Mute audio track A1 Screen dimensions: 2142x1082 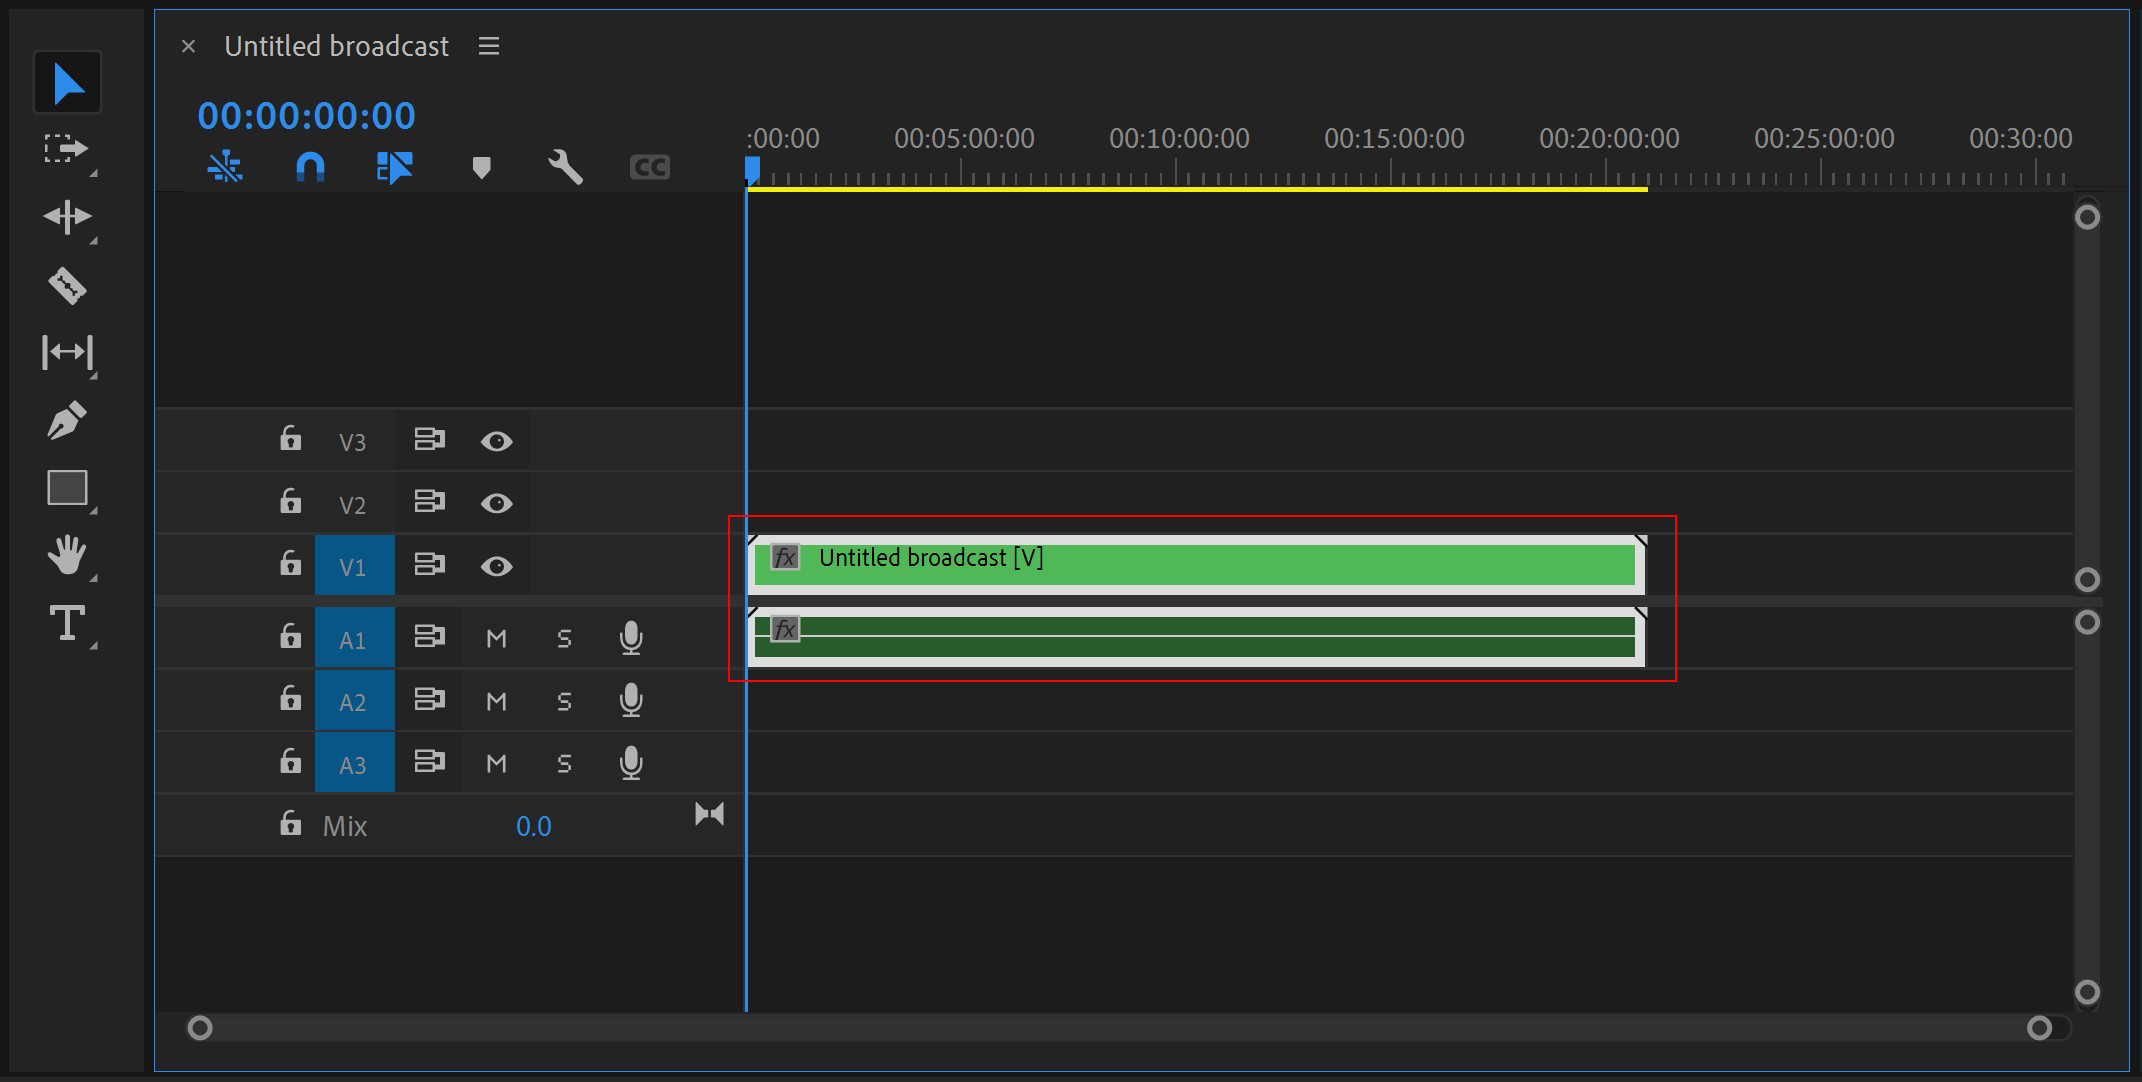[x=496, y=638]
